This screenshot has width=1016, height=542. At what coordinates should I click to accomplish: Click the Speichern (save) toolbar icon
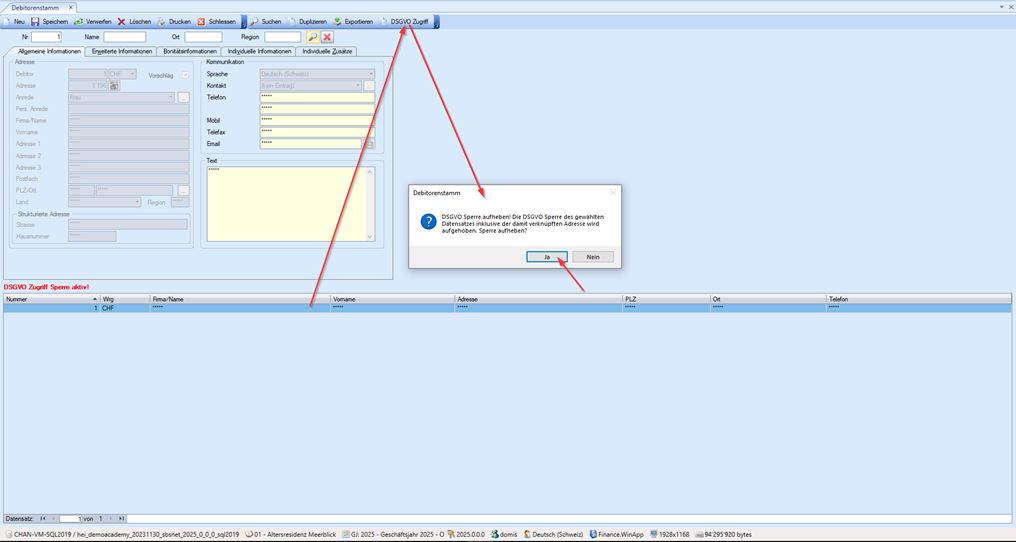[36, 21]
